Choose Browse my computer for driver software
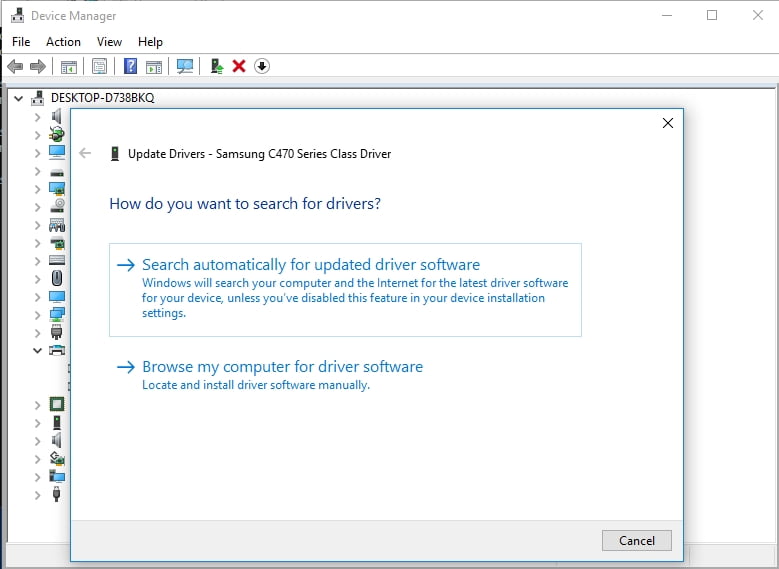Viewport: 779px width, 569px height. (x=282, y=367)
